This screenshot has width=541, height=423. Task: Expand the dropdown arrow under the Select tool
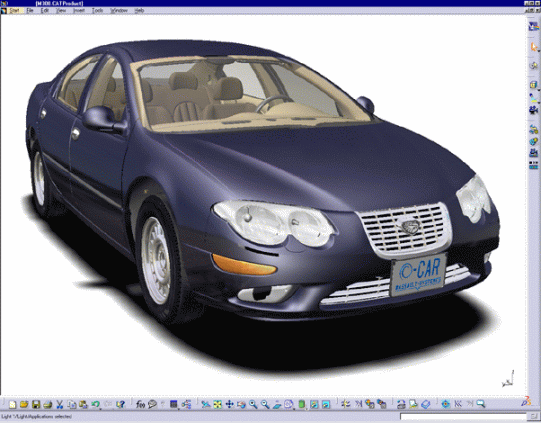coord(538,51)
